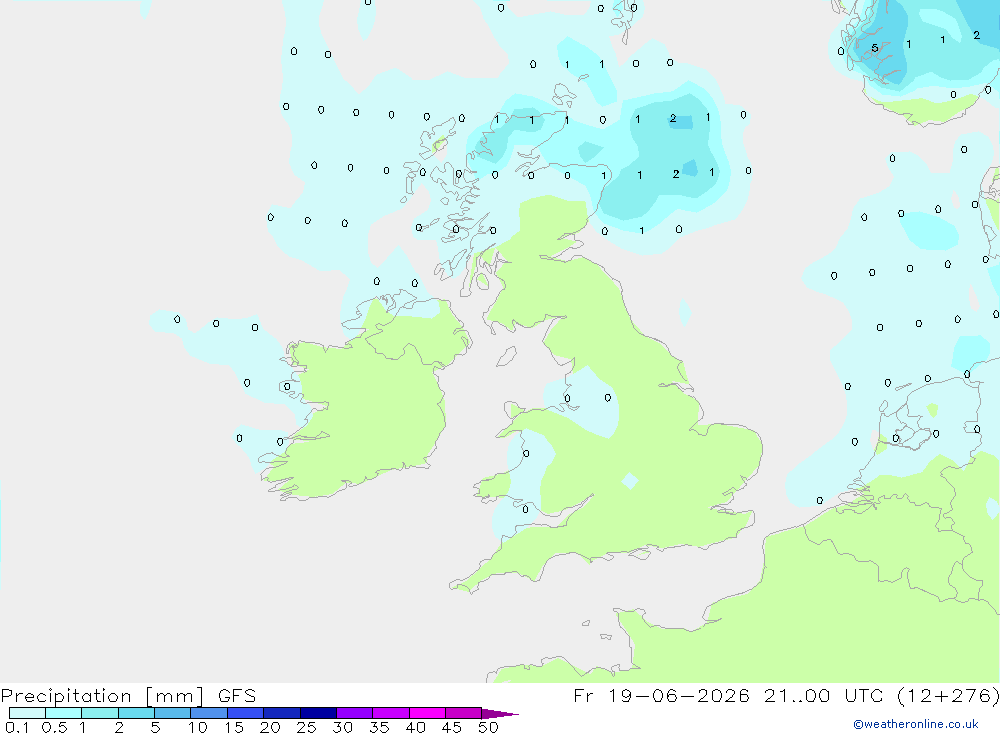Click the '45' legend scale label
Image resolution: width=1000 pixels, height=733 pixels.
452,727
